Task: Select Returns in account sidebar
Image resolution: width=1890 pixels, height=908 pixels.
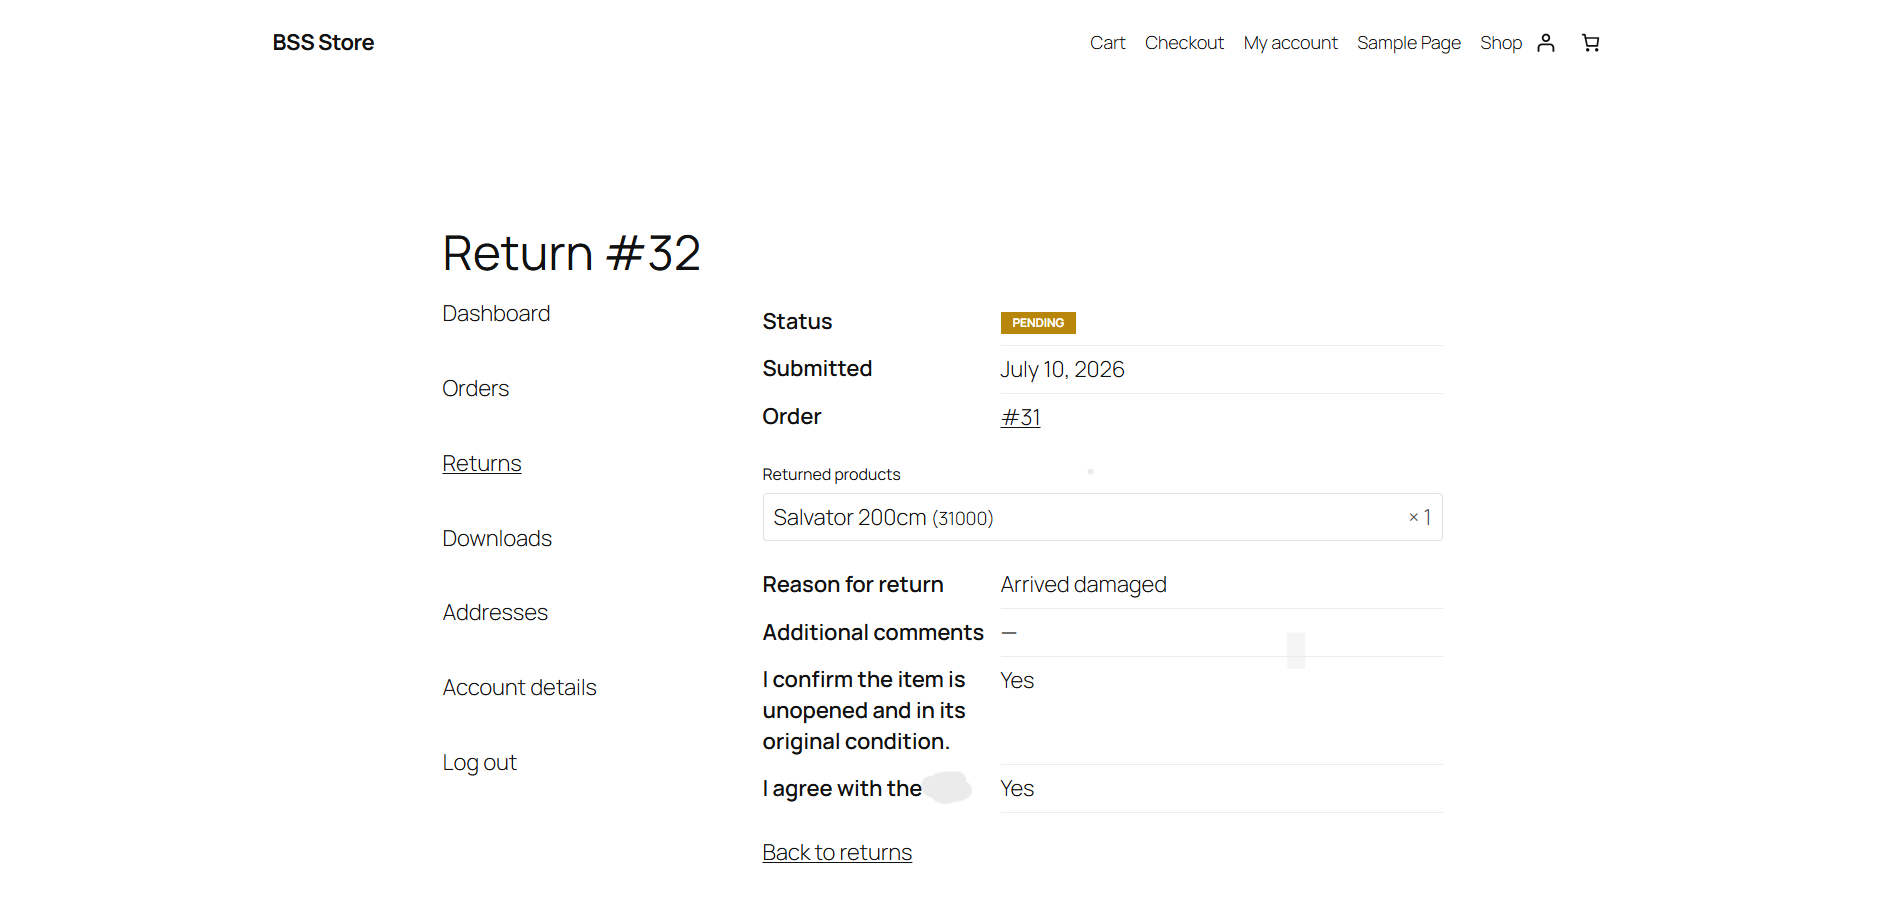Action: pos(482,463)
